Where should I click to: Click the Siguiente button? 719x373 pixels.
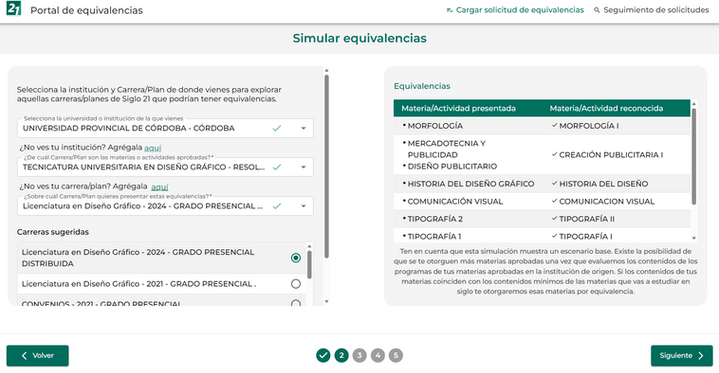pos(681,356)
